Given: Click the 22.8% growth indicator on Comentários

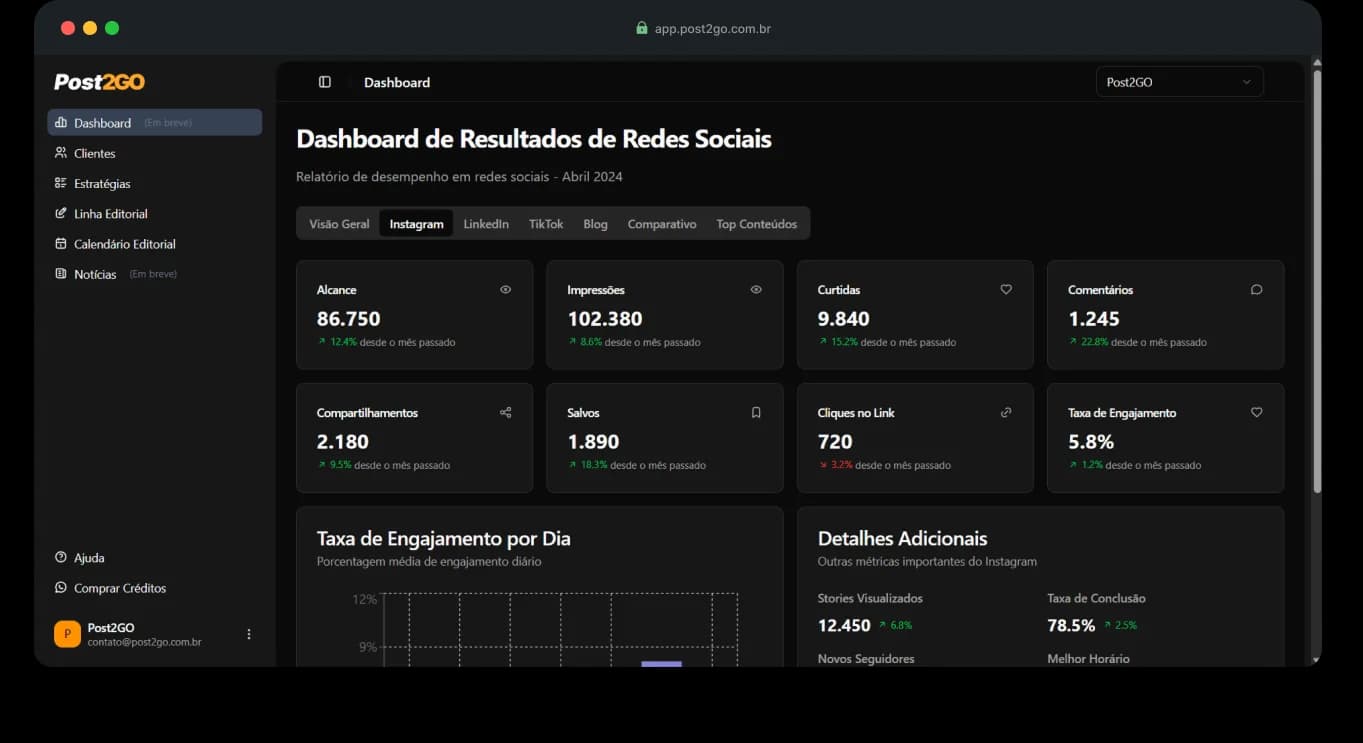Looking at the screenshot, I should click(x=1089, y=342).
